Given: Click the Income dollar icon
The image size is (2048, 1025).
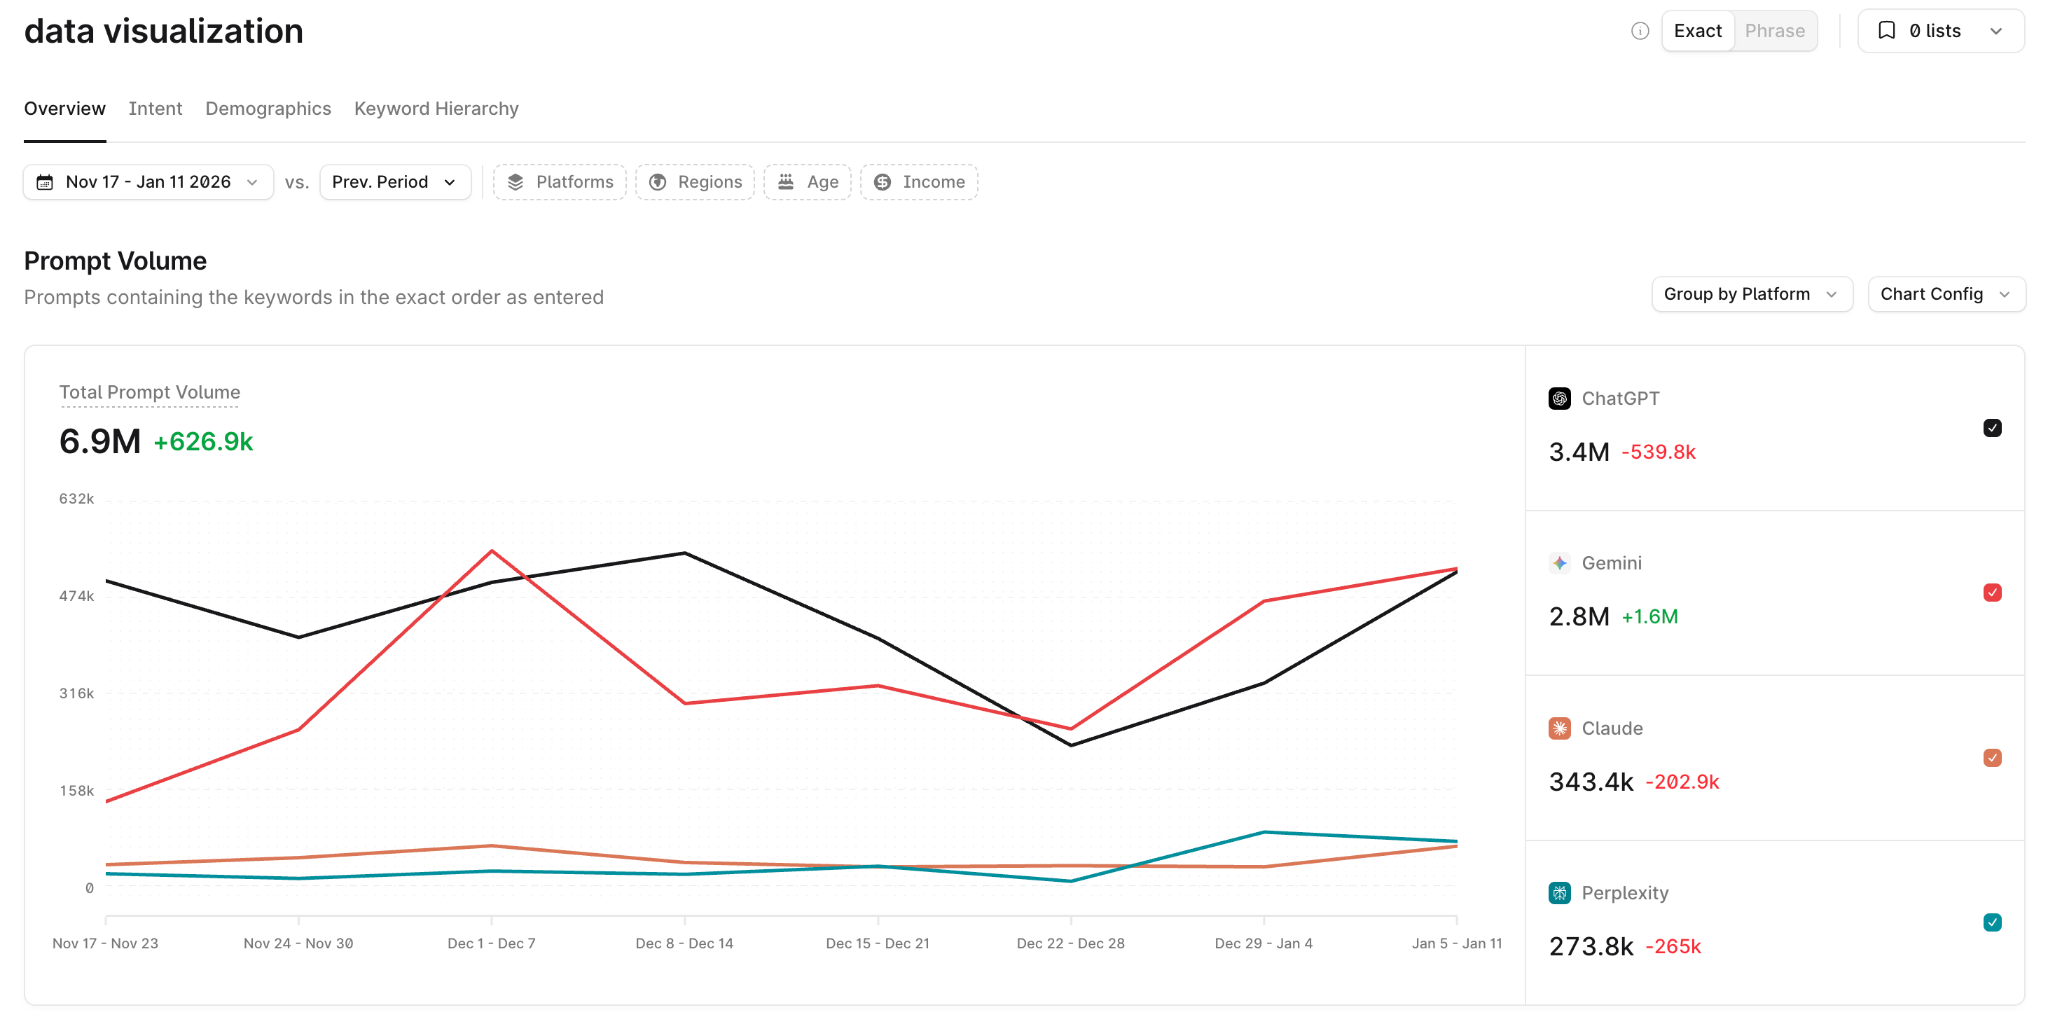Looking at the screenshot, I should pyautogui.click(x=882, y=182).
